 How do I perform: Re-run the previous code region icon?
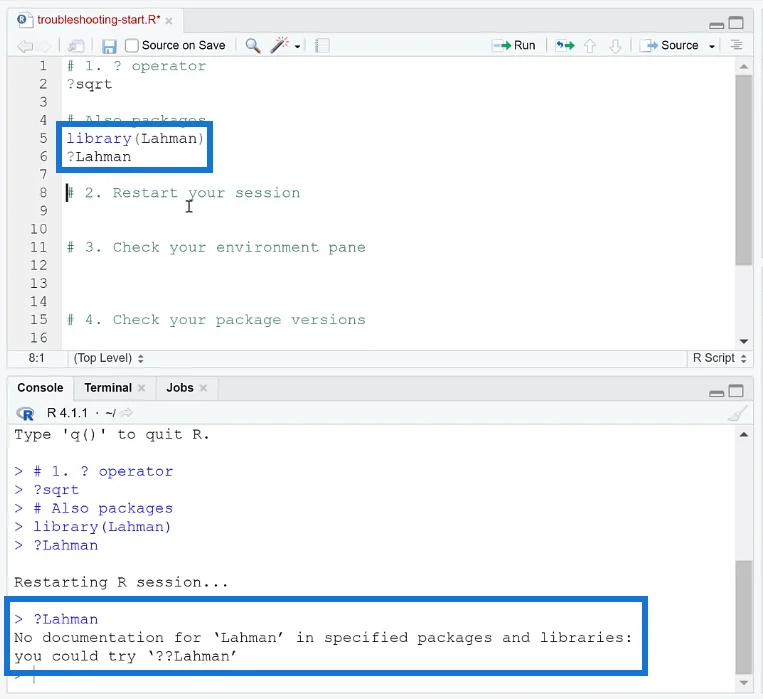click(x=565, y=45)
